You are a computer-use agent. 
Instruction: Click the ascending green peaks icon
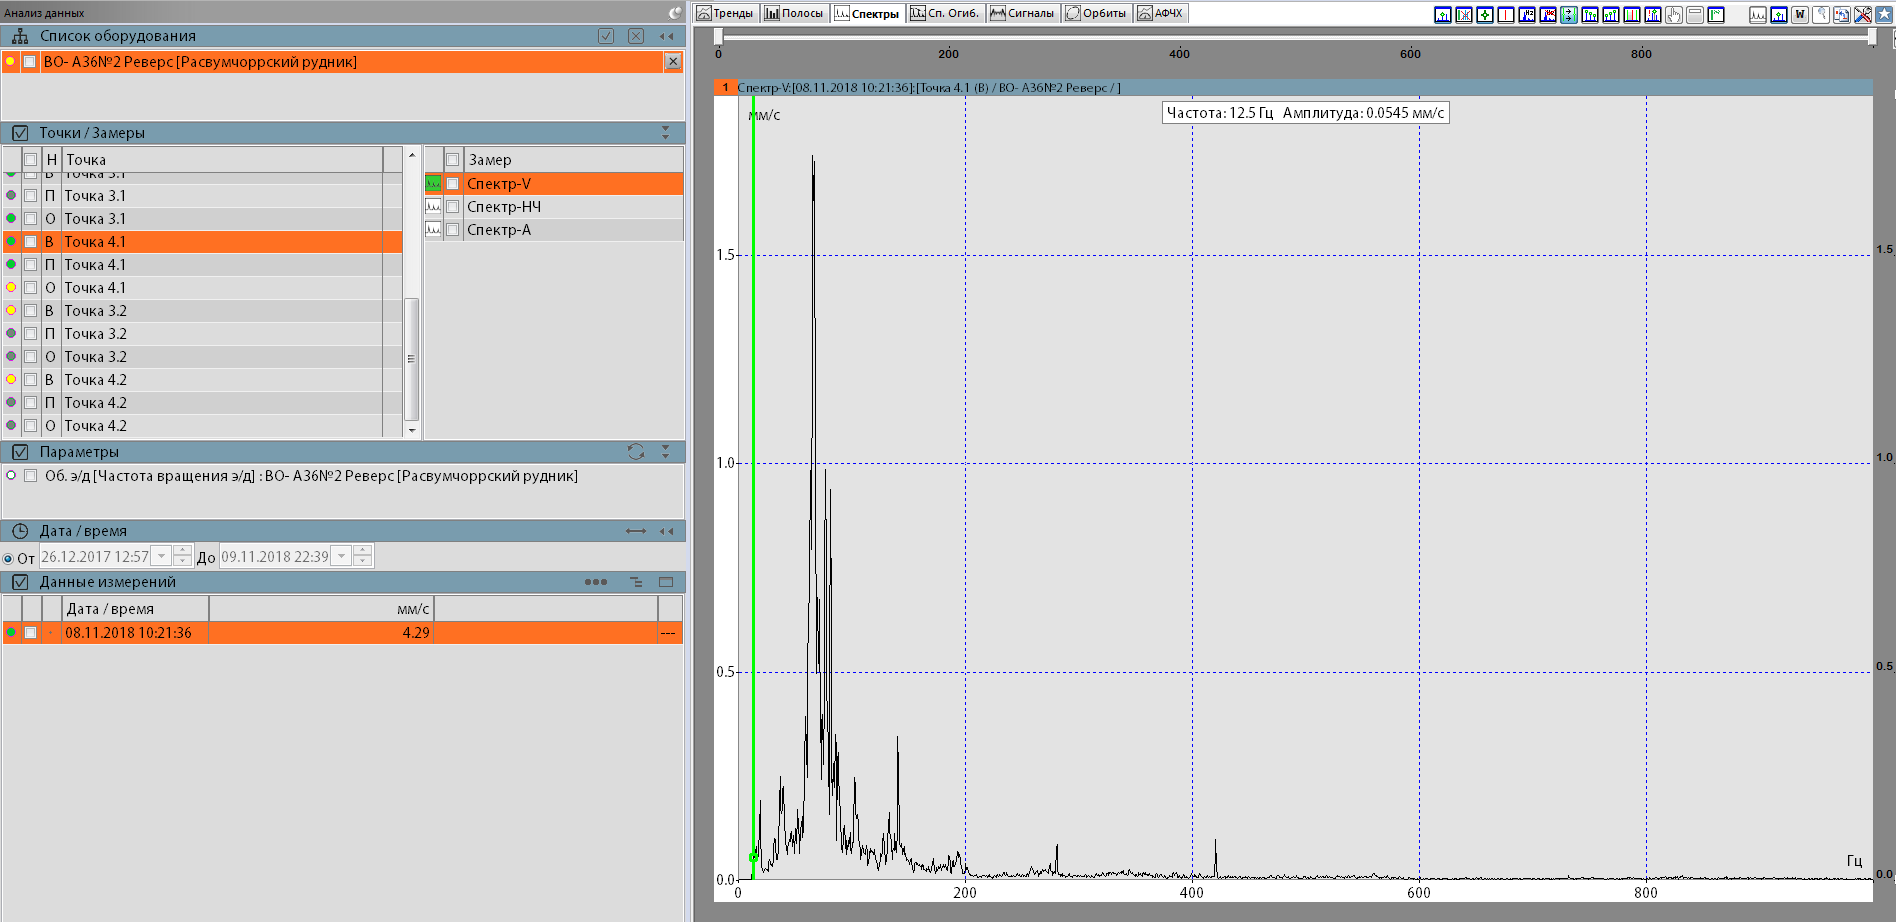[x=1611, y=14]
